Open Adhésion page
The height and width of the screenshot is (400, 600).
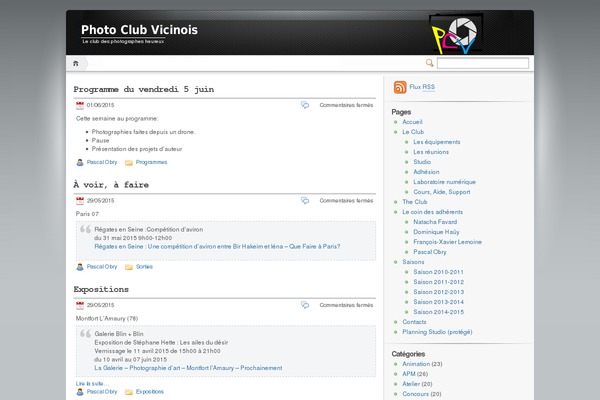pyautogui.click(x=426, y=172)
